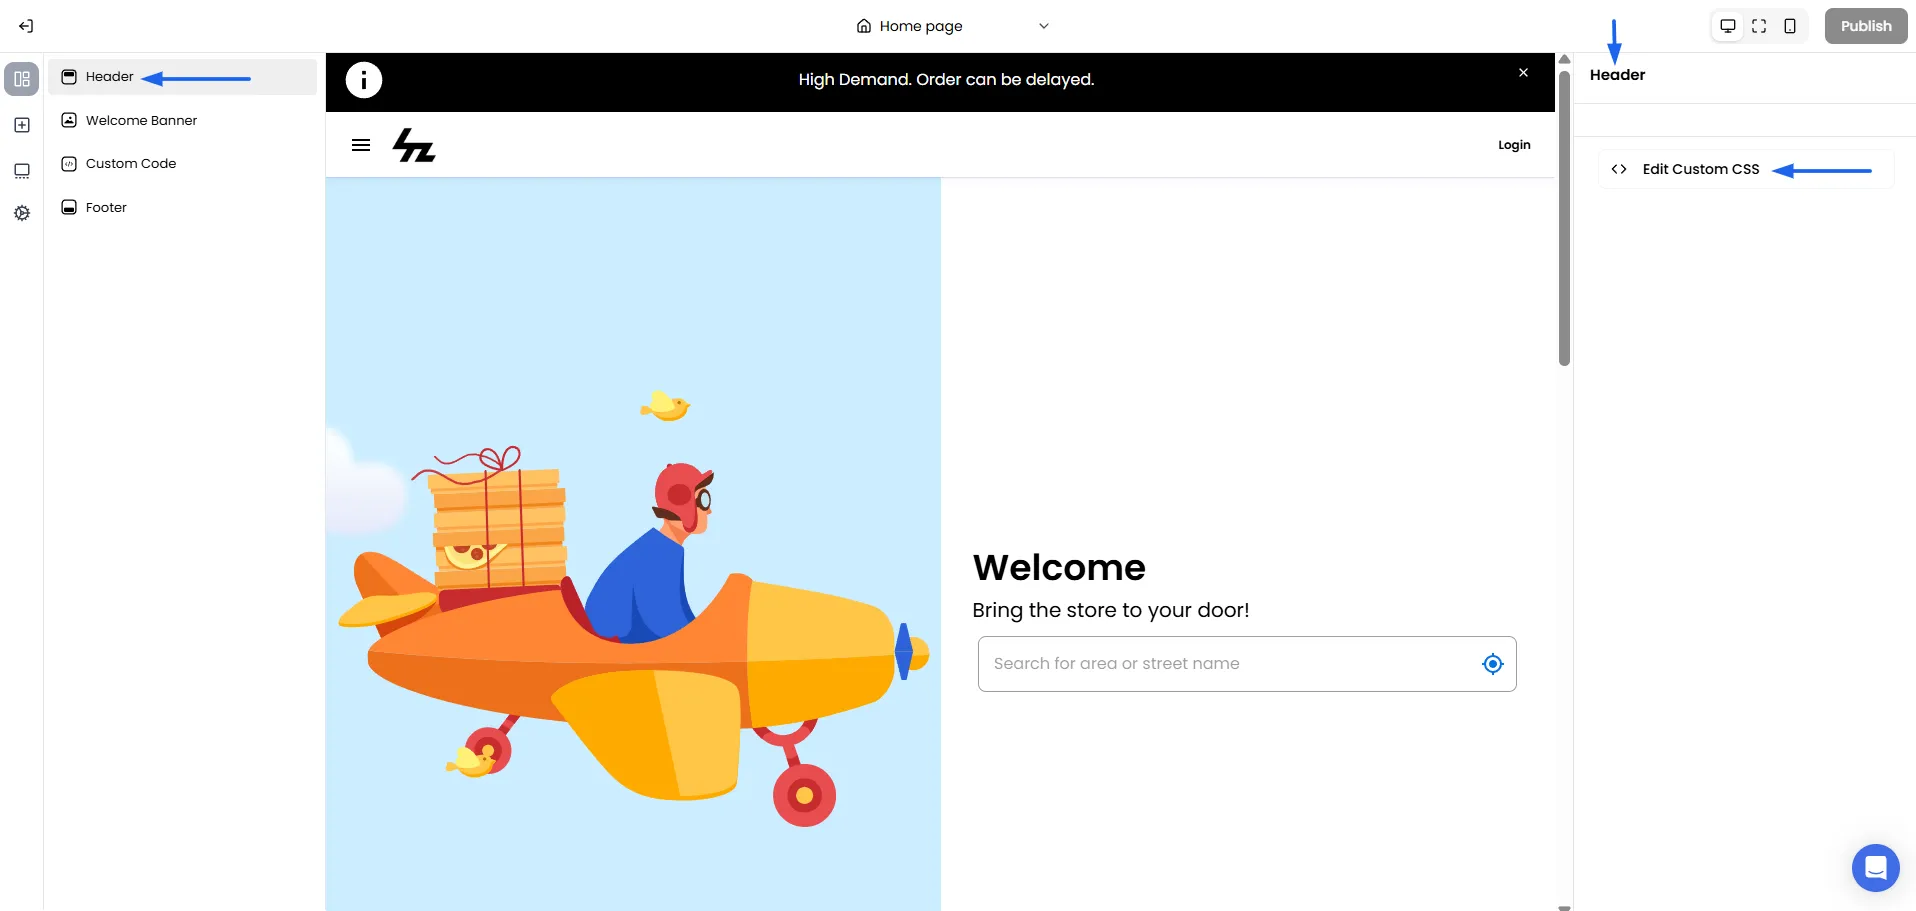Click the locate me target icon
This screenshot has width=1916, height=911.
point(1493,664)
